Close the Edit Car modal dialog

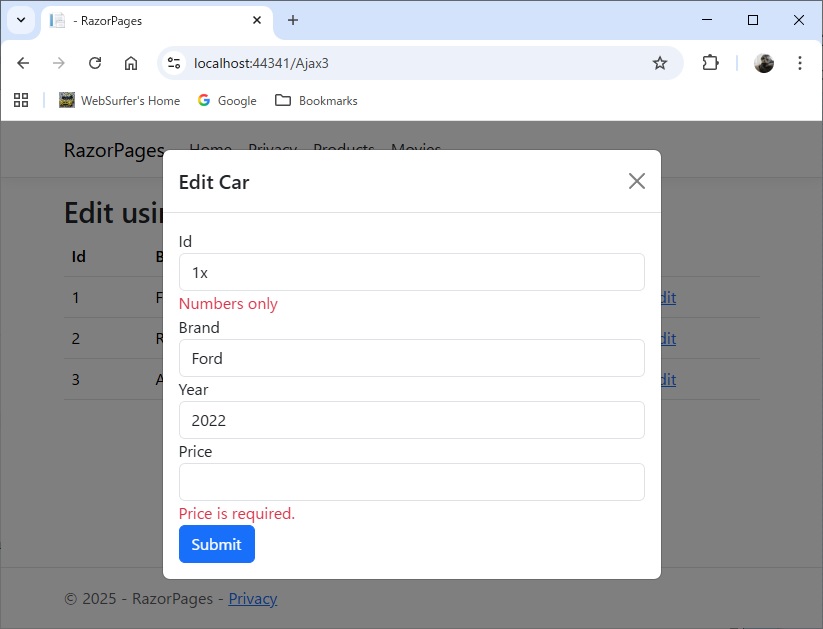(x=637, y=181)
